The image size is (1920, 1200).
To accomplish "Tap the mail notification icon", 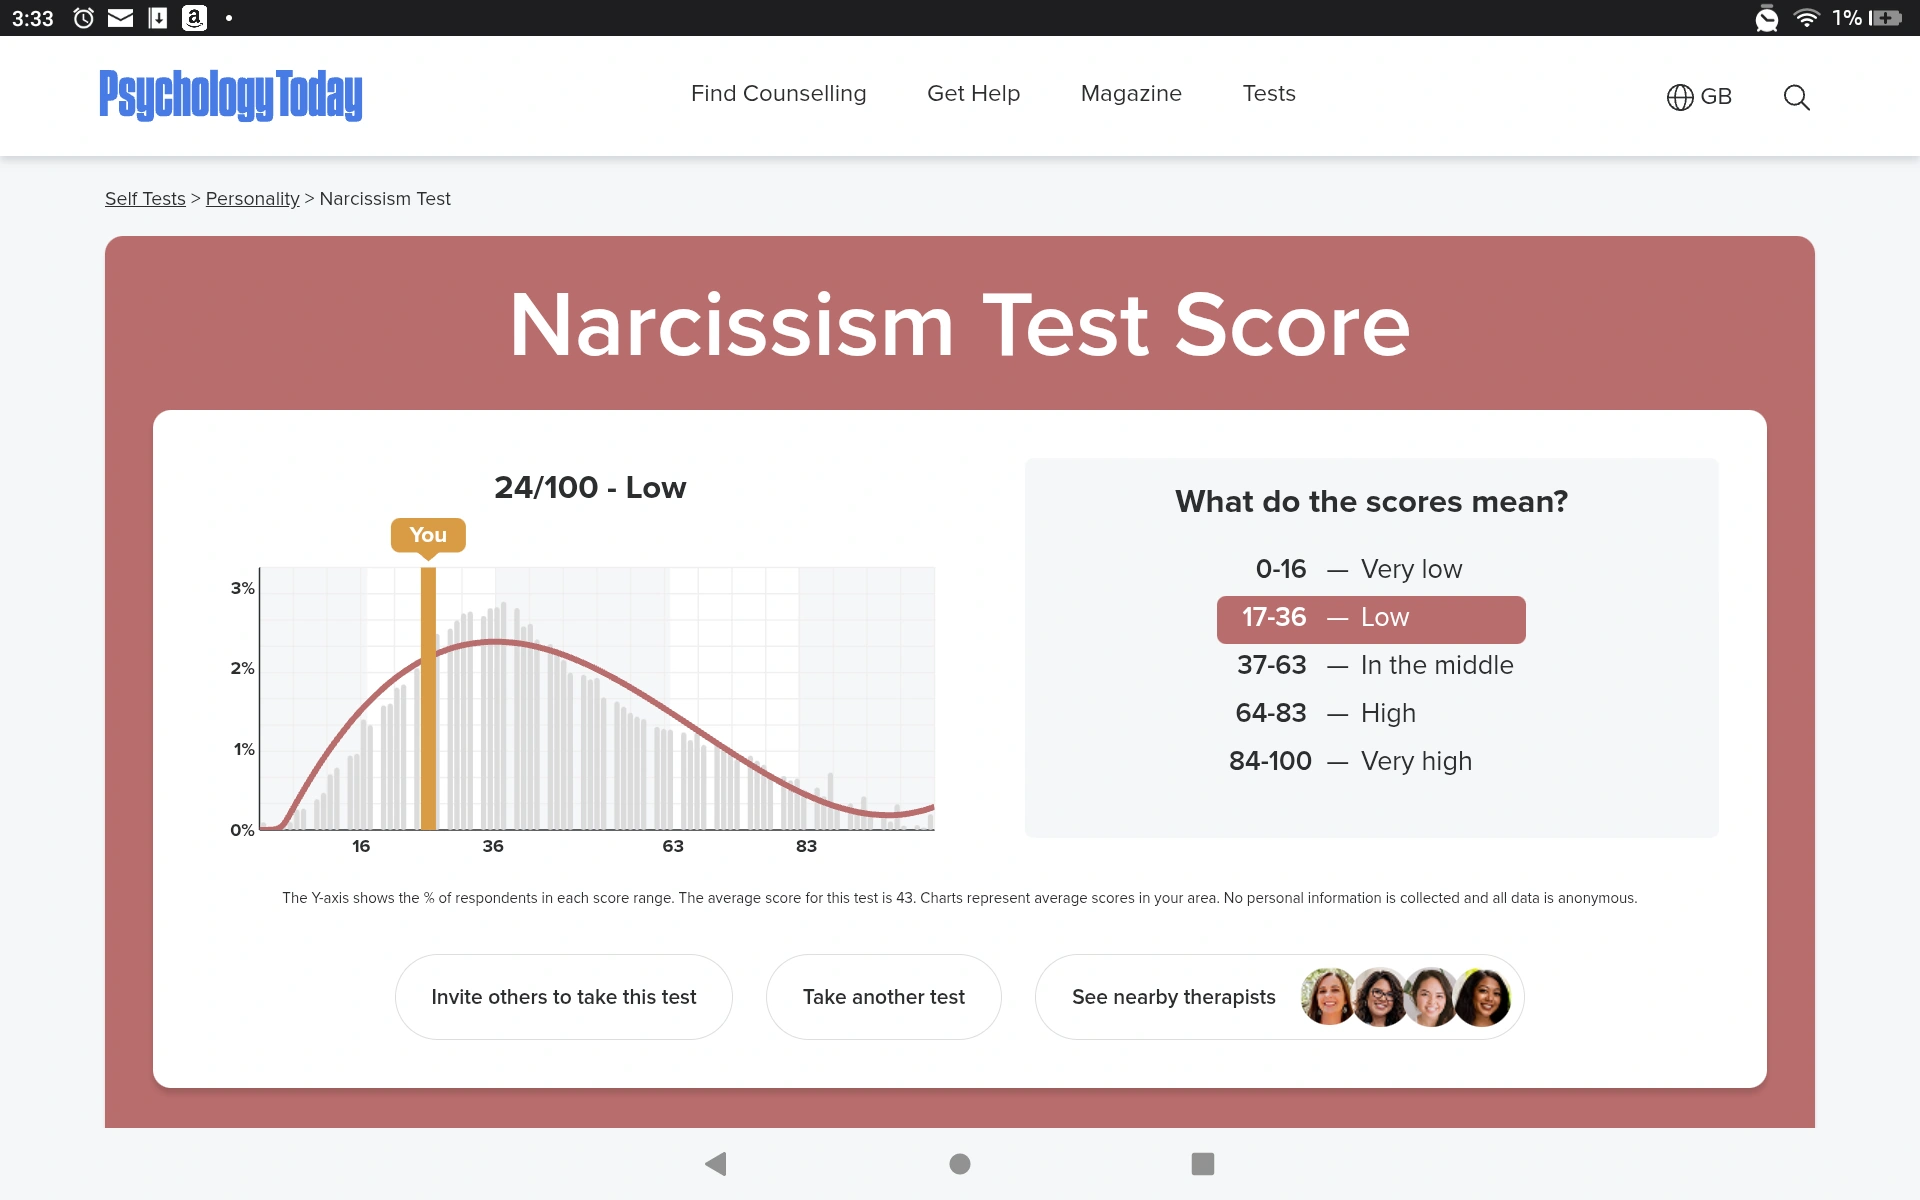I will (120, 18).
